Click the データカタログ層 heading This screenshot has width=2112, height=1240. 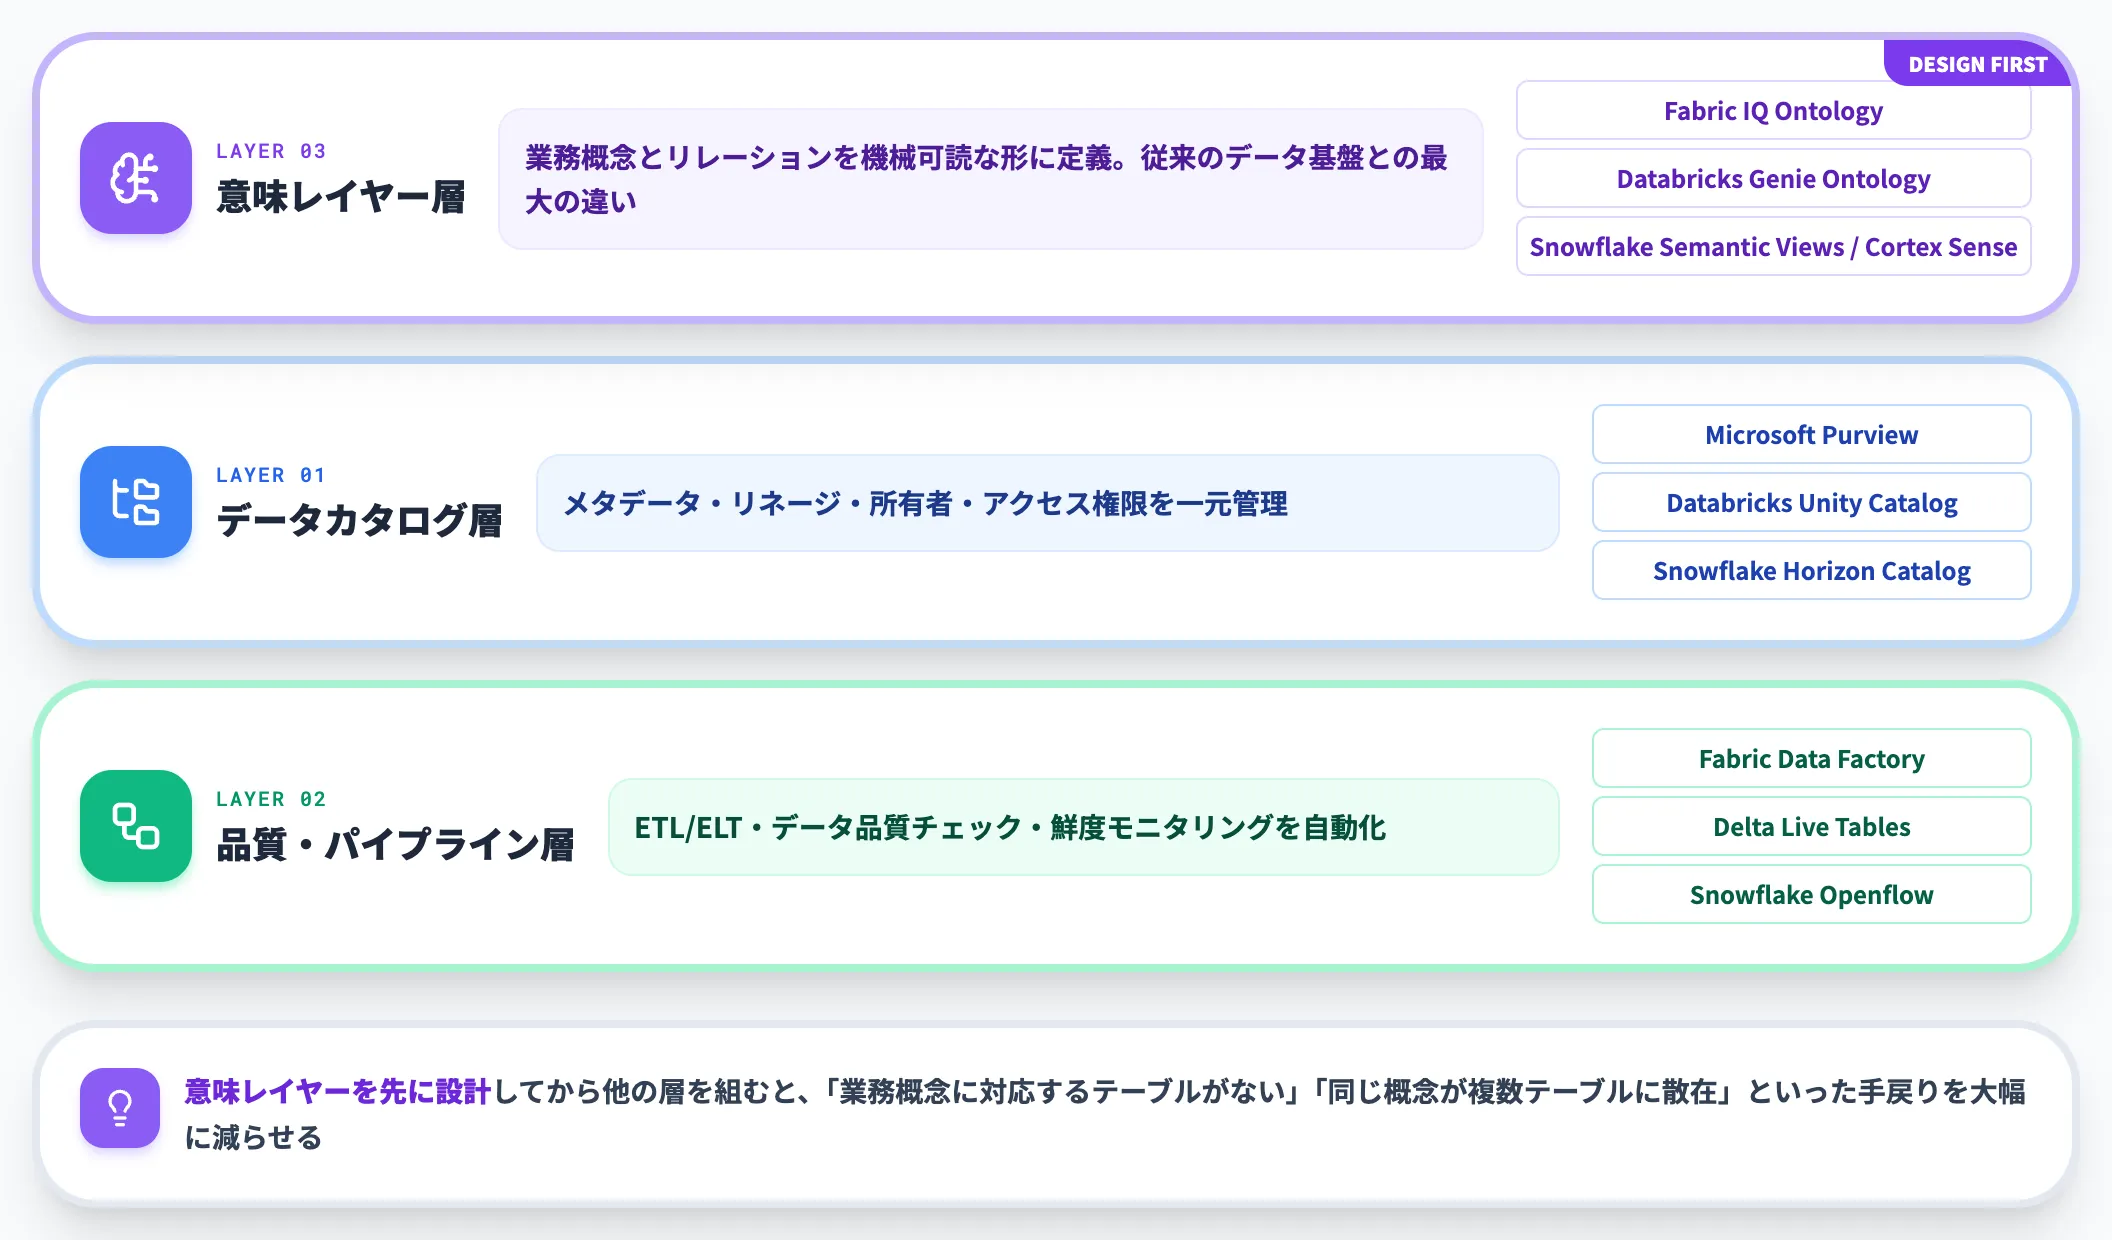pyautogui.click(x=359, y=521)
